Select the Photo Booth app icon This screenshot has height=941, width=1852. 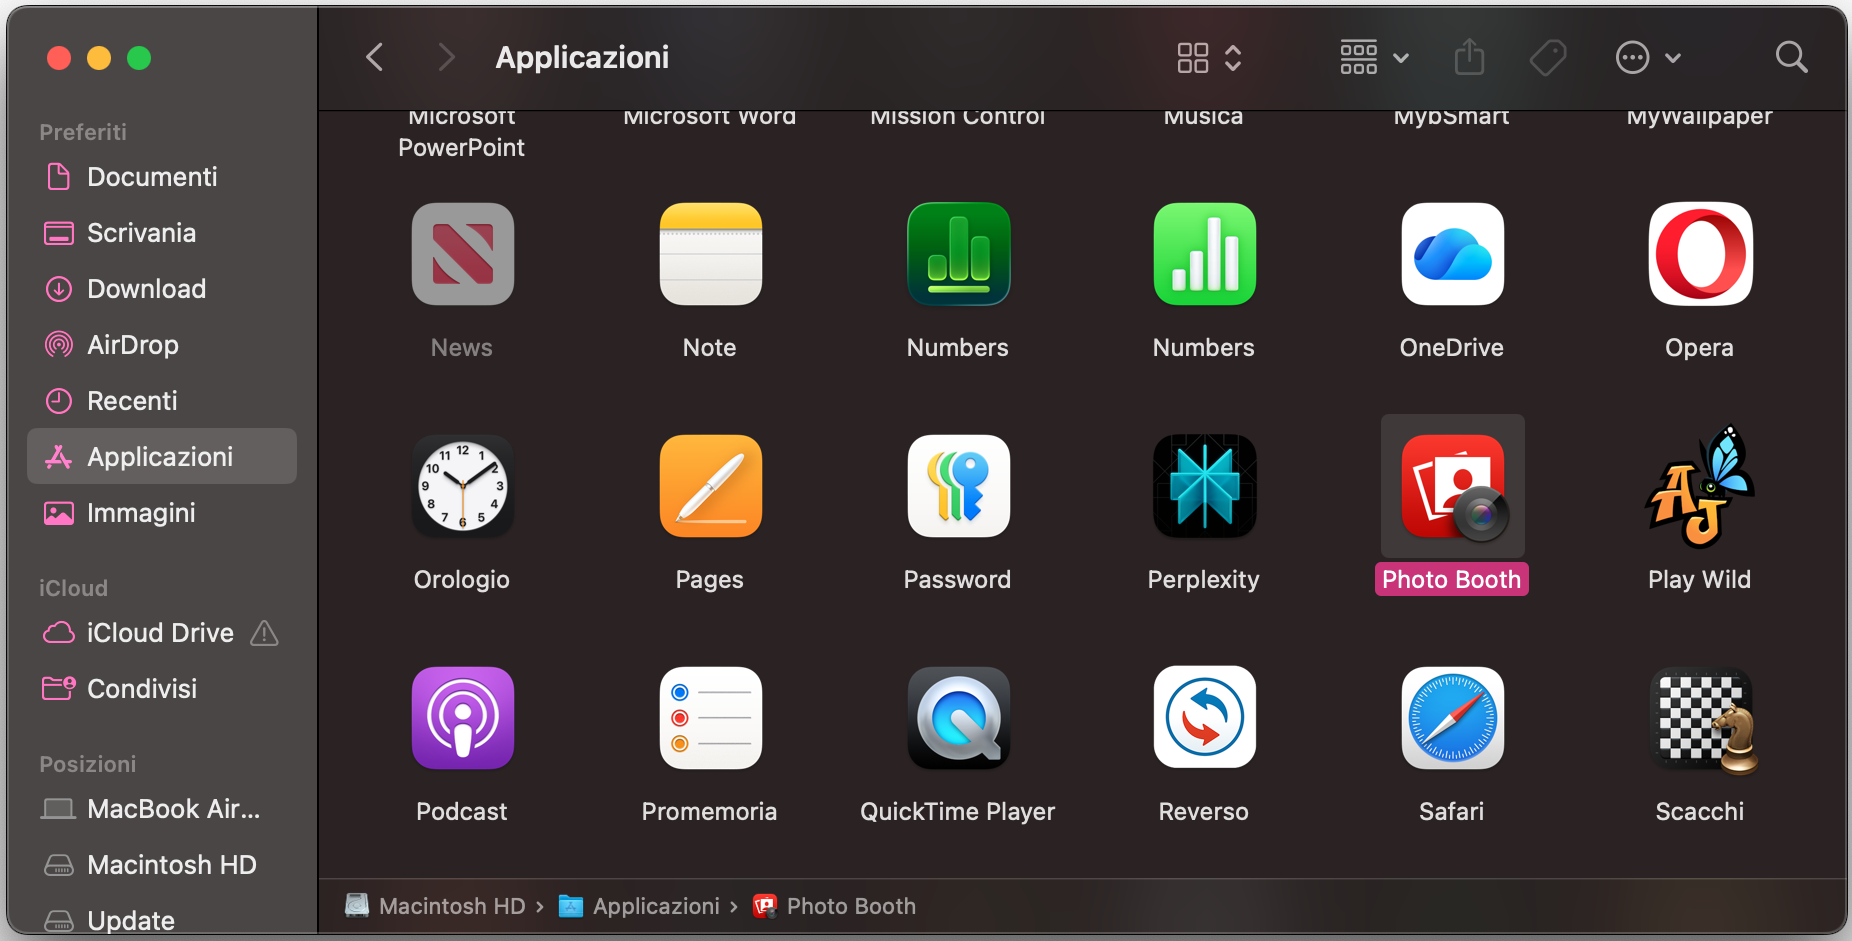pos(1452,486)
